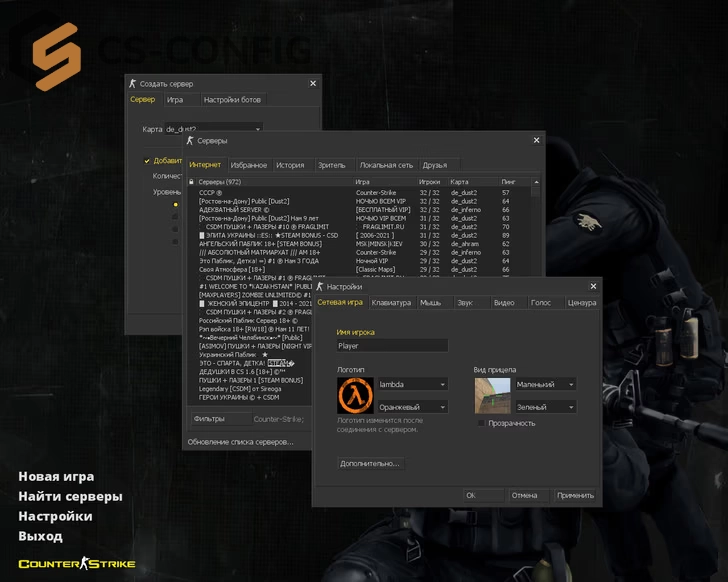Choose Найти серверы in main menu
Viewport: 728px width, 582px height.
pyautogui.click(x=71, y=497)
